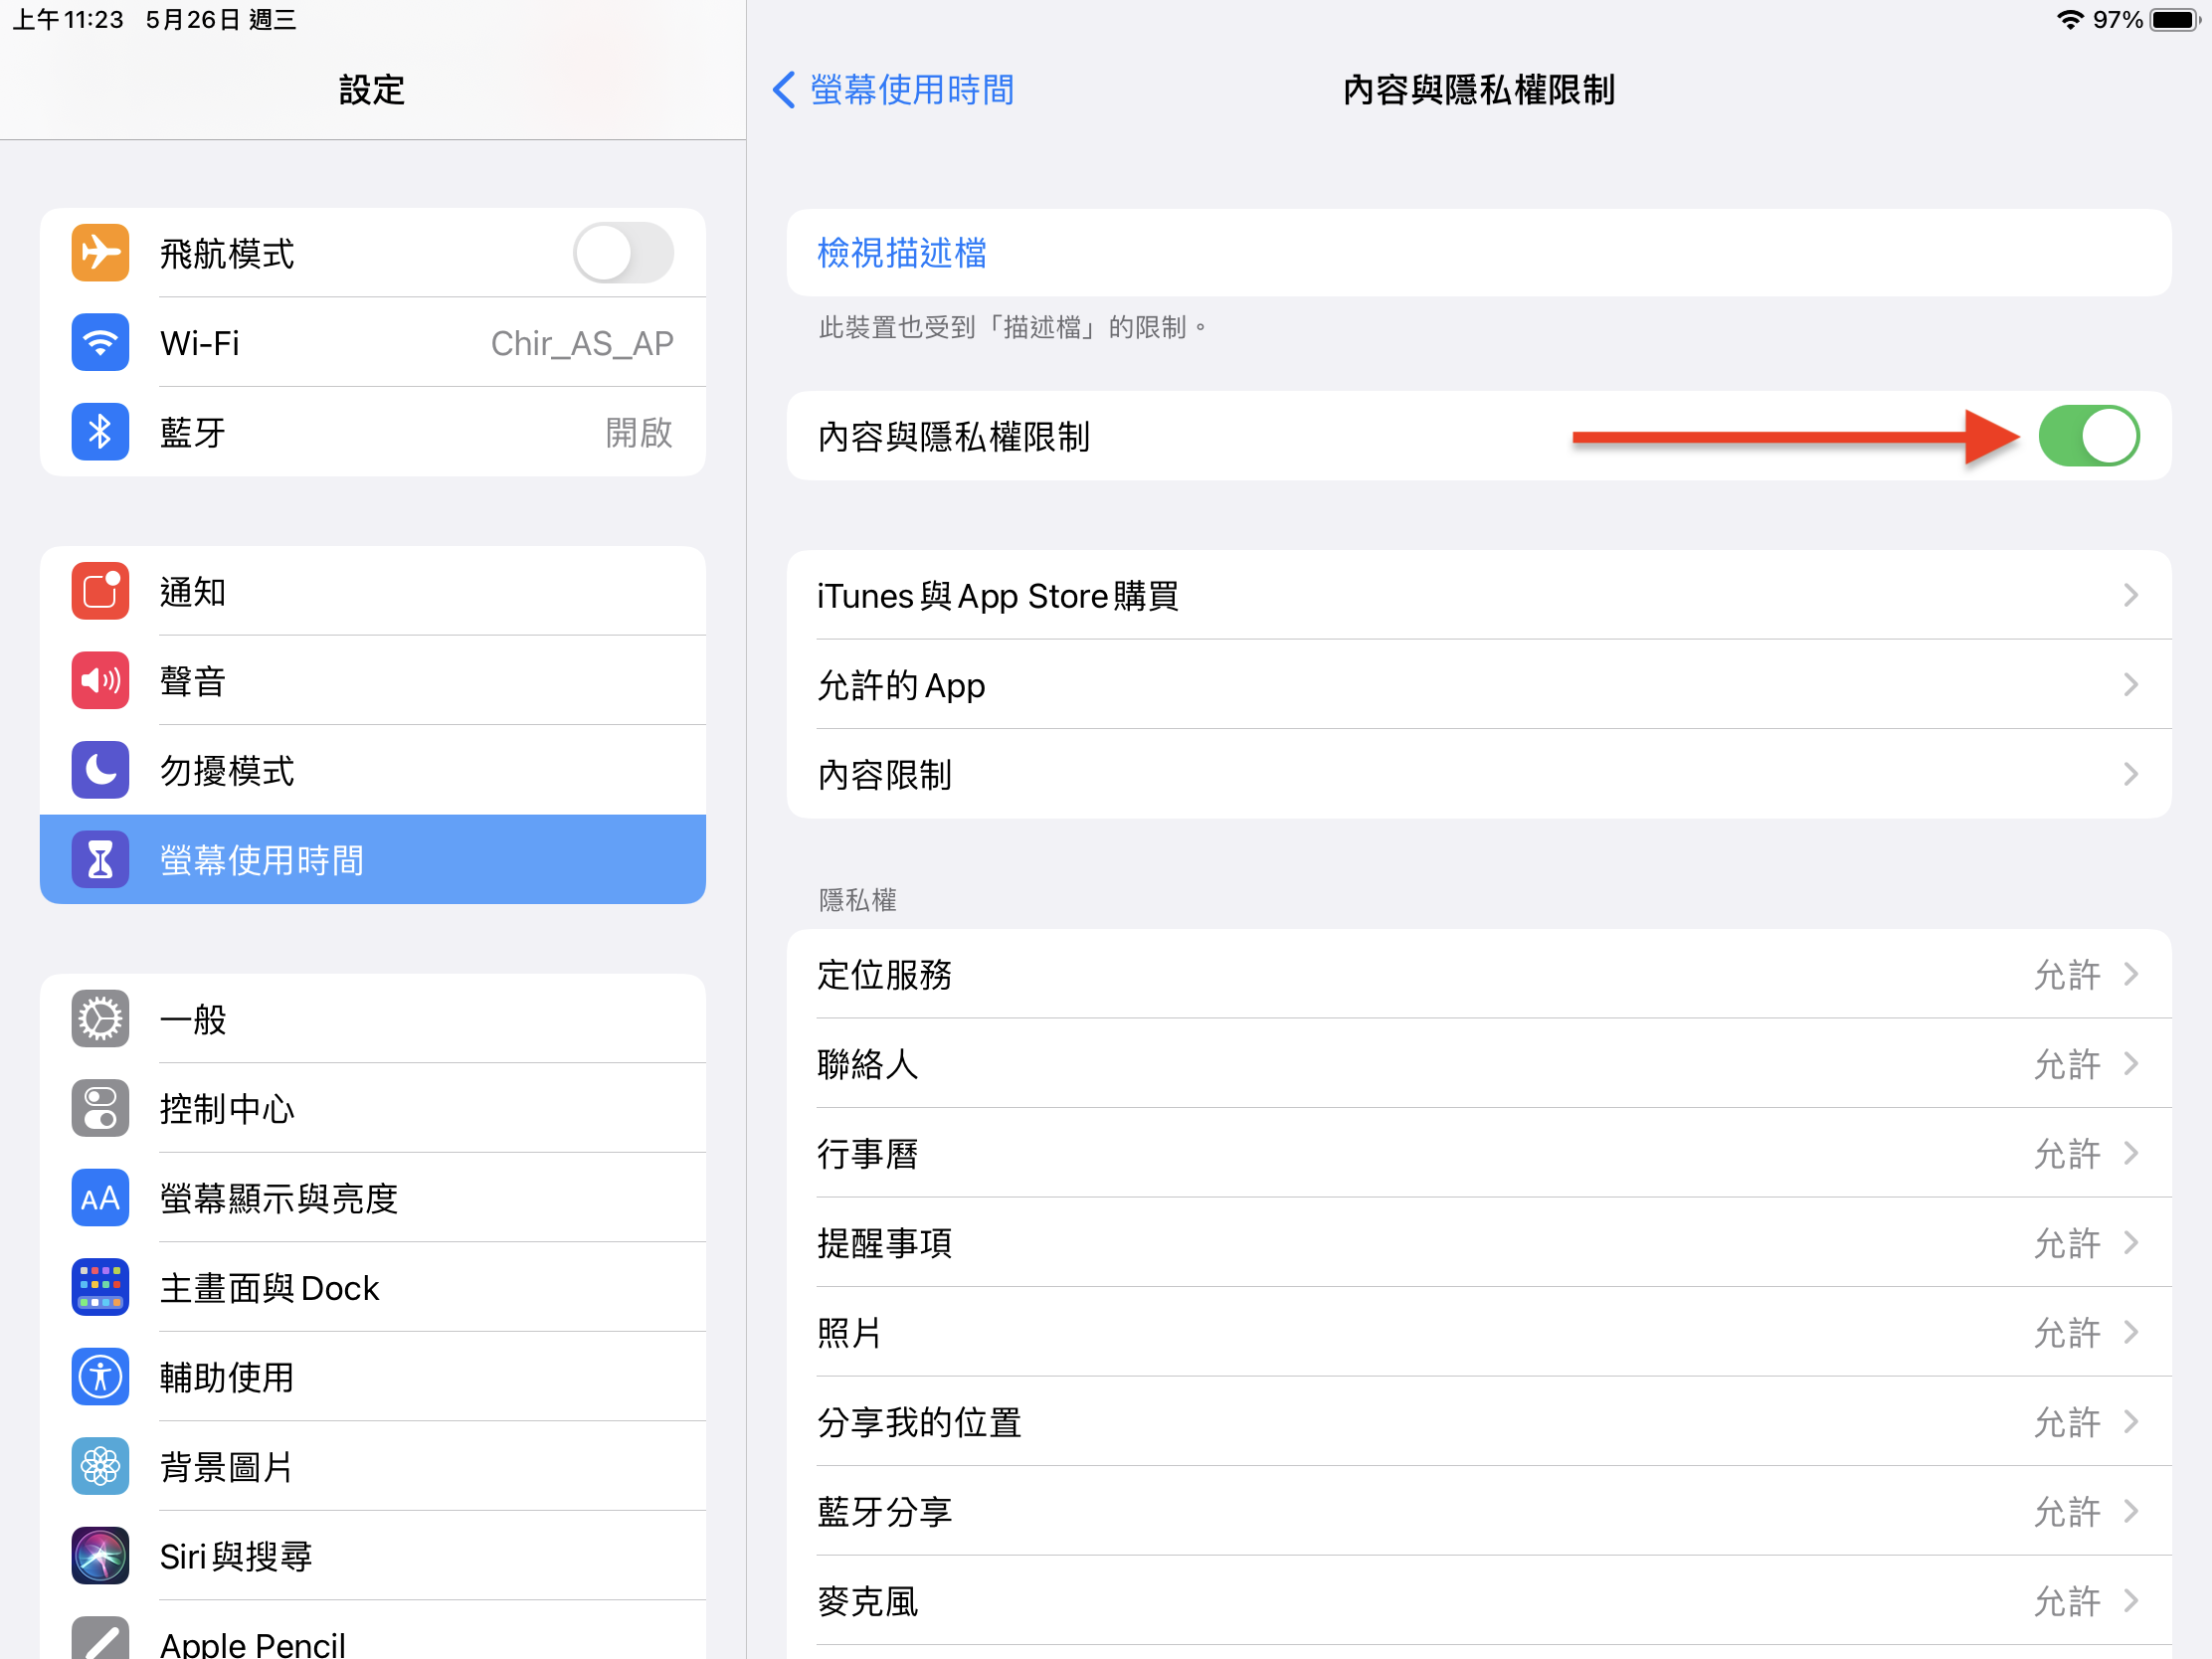The width and height of the screenshot is (2212, 1659).
Task: Go back to 螢幕使用時間
Action: [x=893, y=90]
